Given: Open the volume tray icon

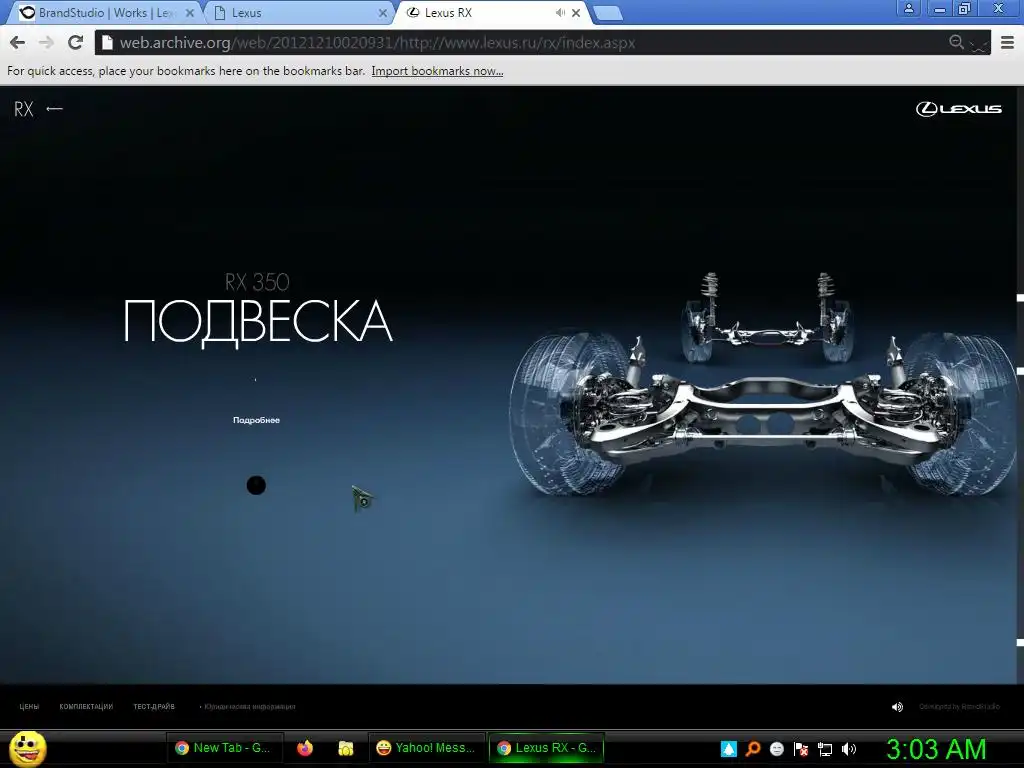Looking at the screenshot, I should [849, 749].
